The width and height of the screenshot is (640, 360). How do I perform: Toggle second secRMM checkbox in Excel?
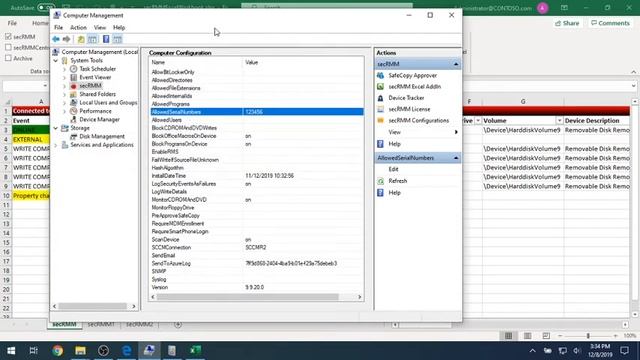pos(8,48)
